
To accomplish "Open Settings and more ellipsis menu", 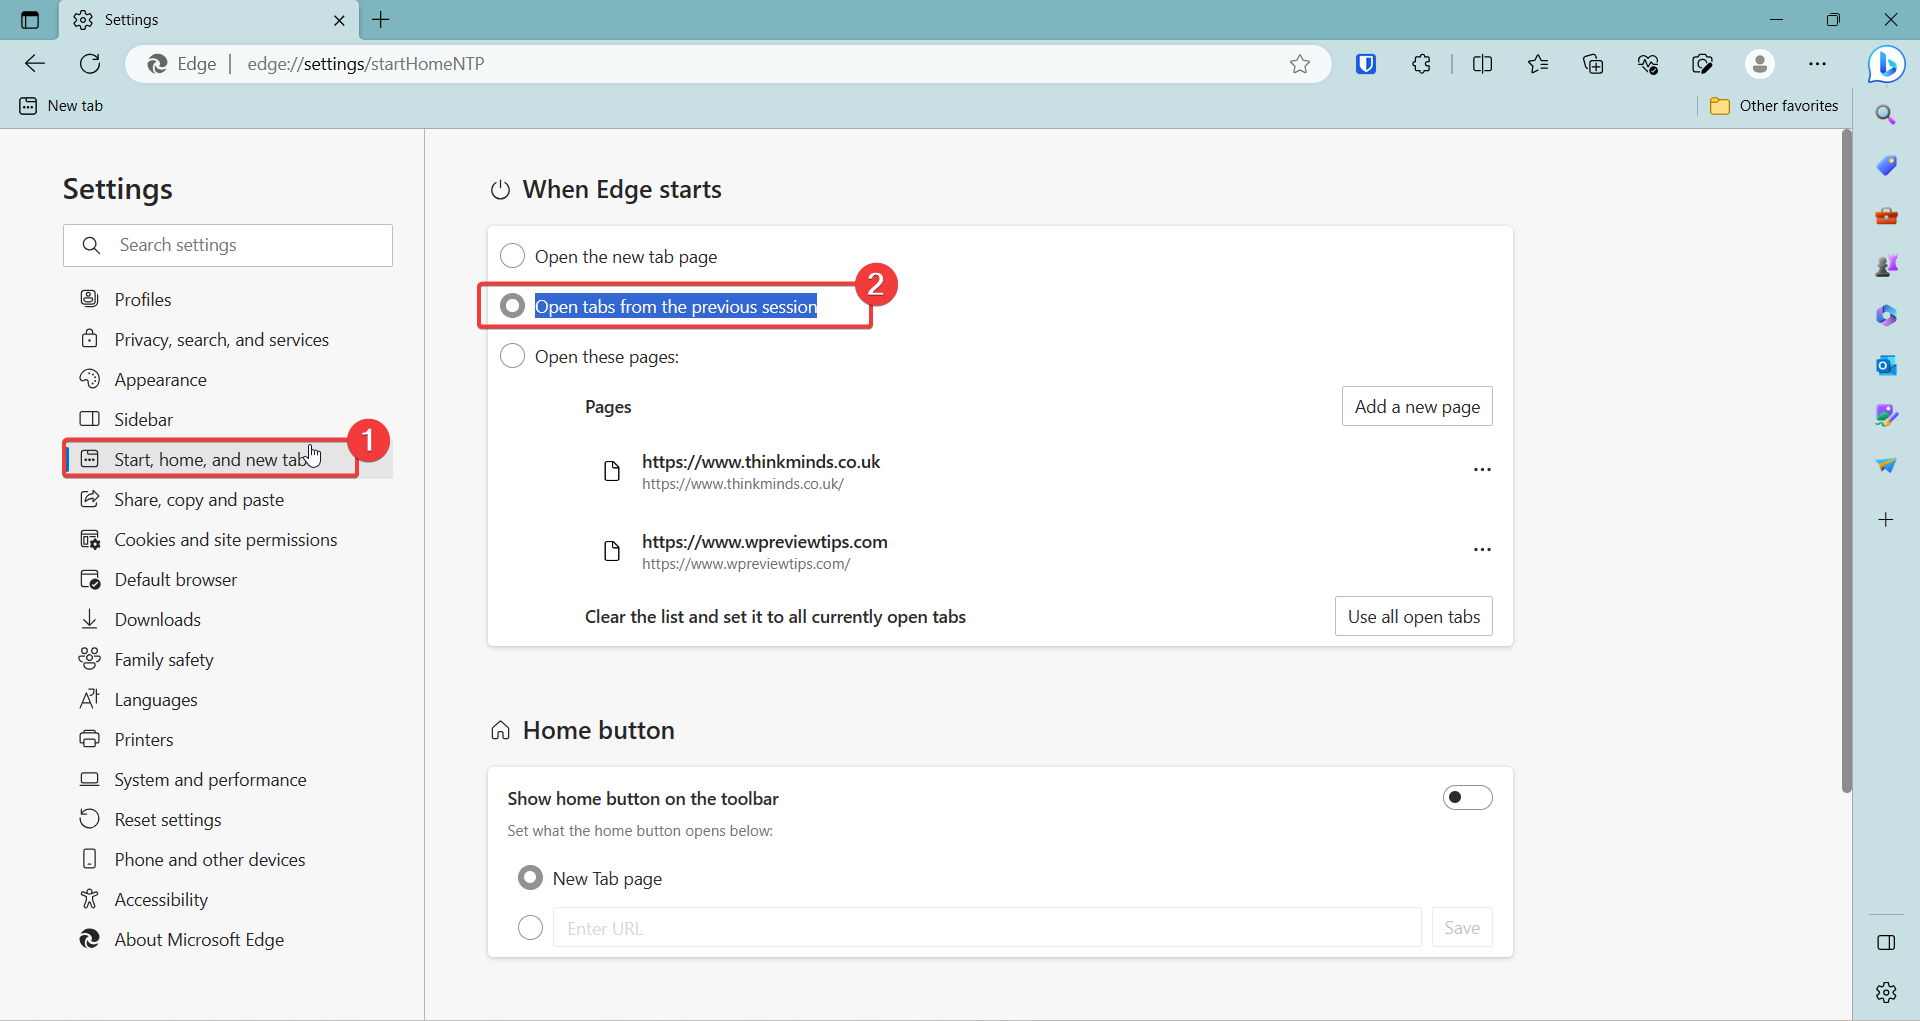I will [1817, 64].
